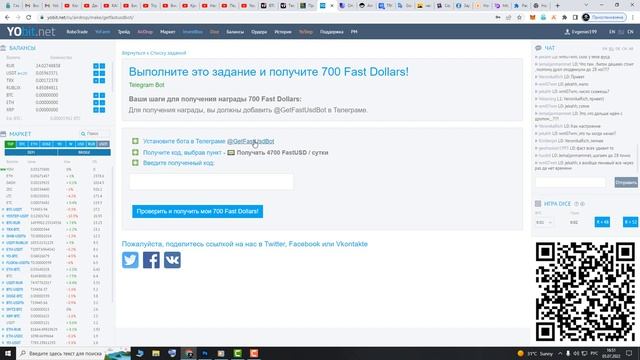This screenshot has height=360, width=640.
Task: Click the browser back arrow
Action: [x=7, y=18]
